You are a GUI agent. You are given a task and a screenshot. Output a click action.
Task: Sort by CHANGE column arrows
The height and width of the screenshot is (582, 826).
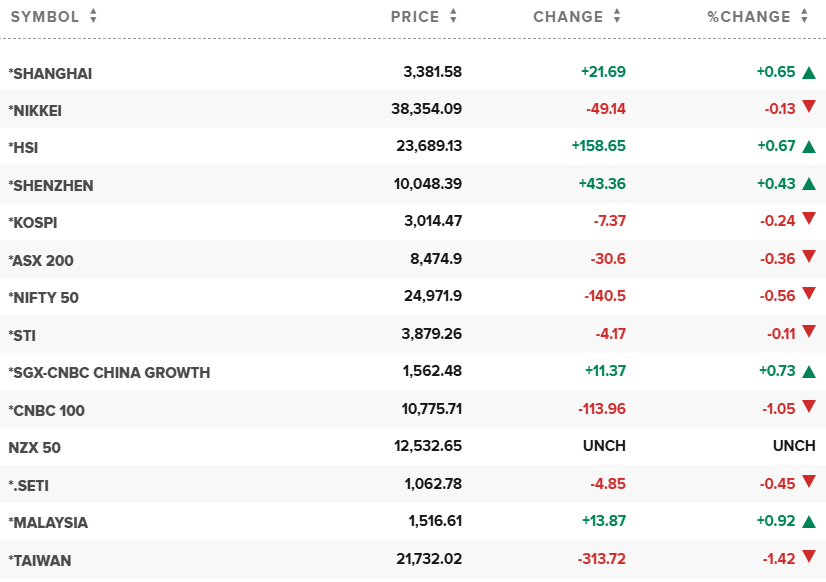(617, 17)
